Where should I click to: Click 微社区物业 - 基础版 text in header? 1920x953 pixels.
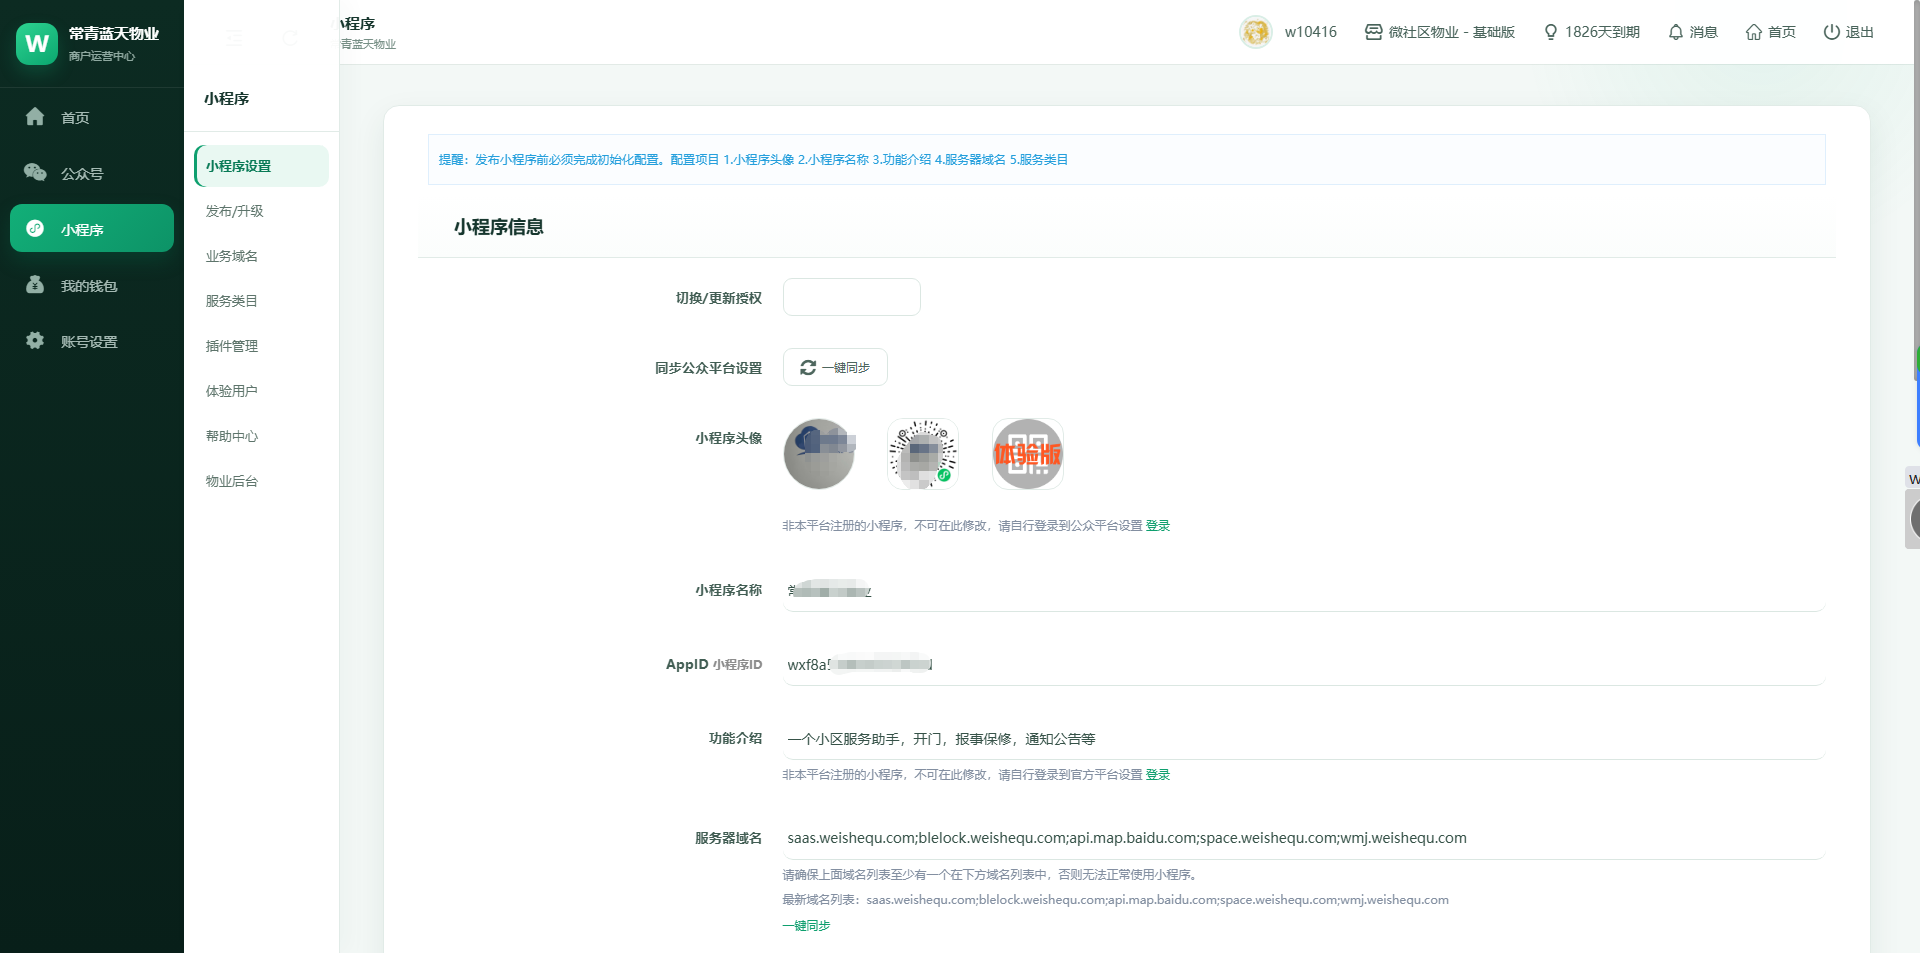[1452, 32]
